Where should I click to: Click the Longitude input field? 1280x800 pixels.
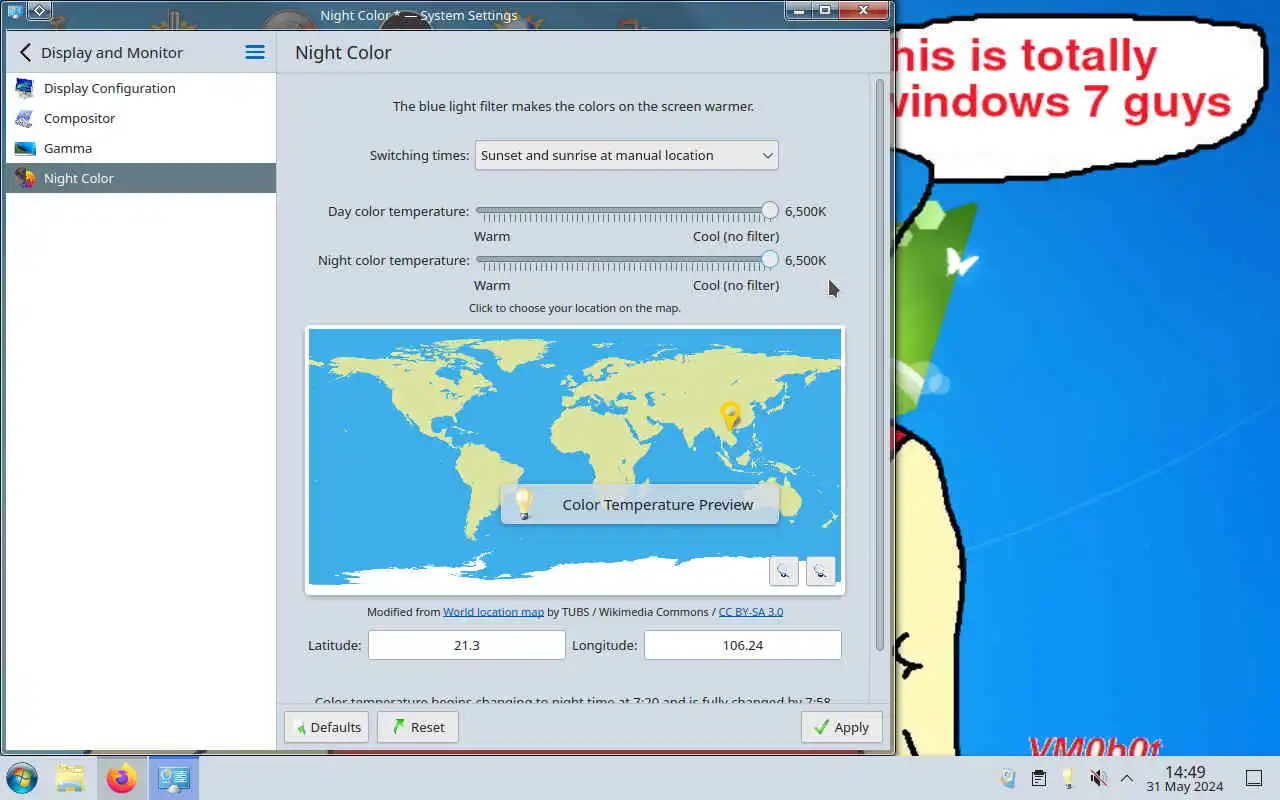pos(742,645)
